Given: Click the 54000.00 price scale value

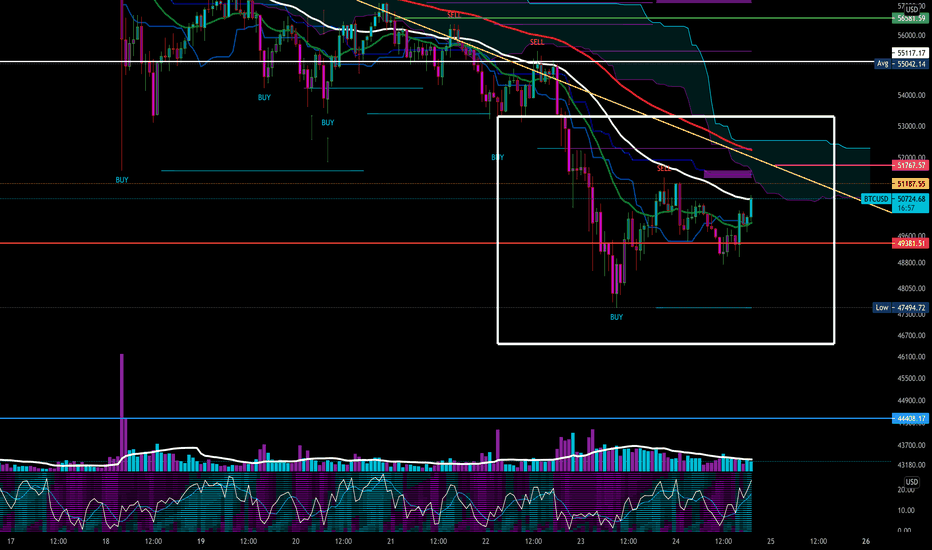Looking at the screenshot, I should pos(912,95).
